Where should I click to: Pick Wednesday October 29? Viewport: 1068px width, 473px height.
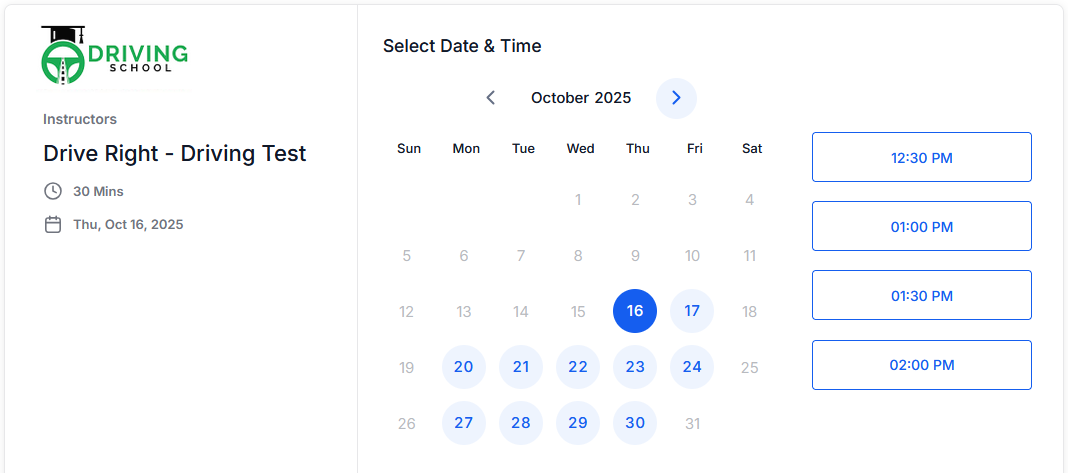[x=578, y=423]
